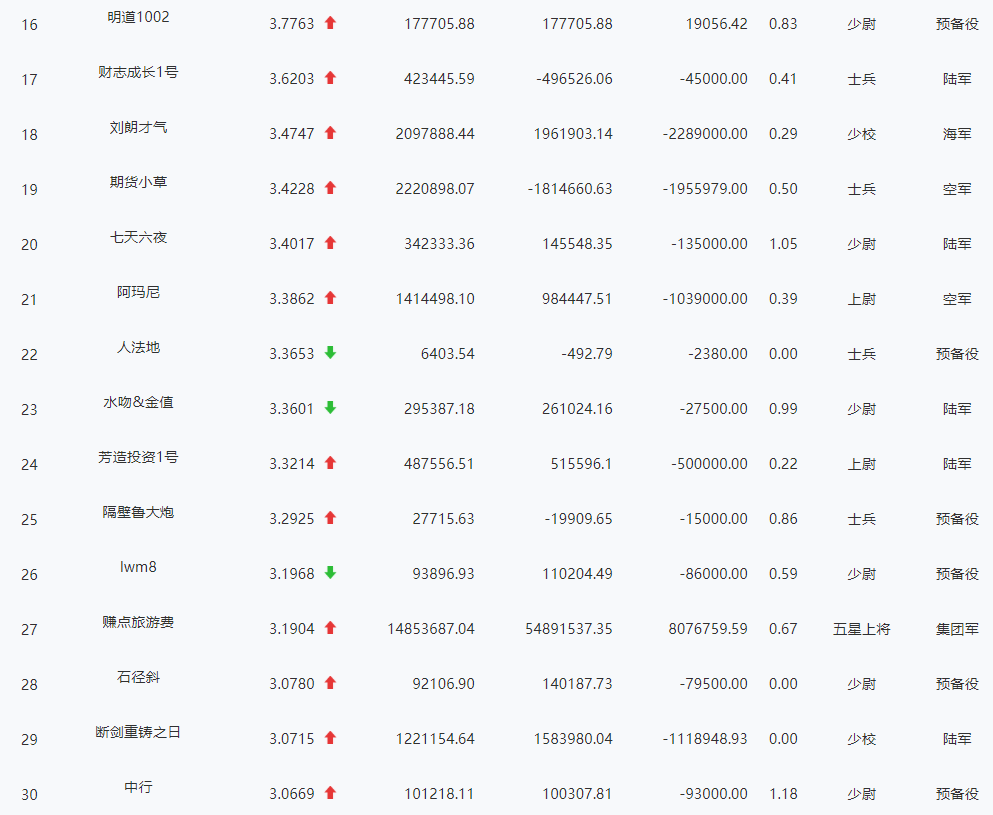Image resolution: width=993 pixels, height=815 pixels.
Task: Click the value 3.7763
Action: pos(292,24)
